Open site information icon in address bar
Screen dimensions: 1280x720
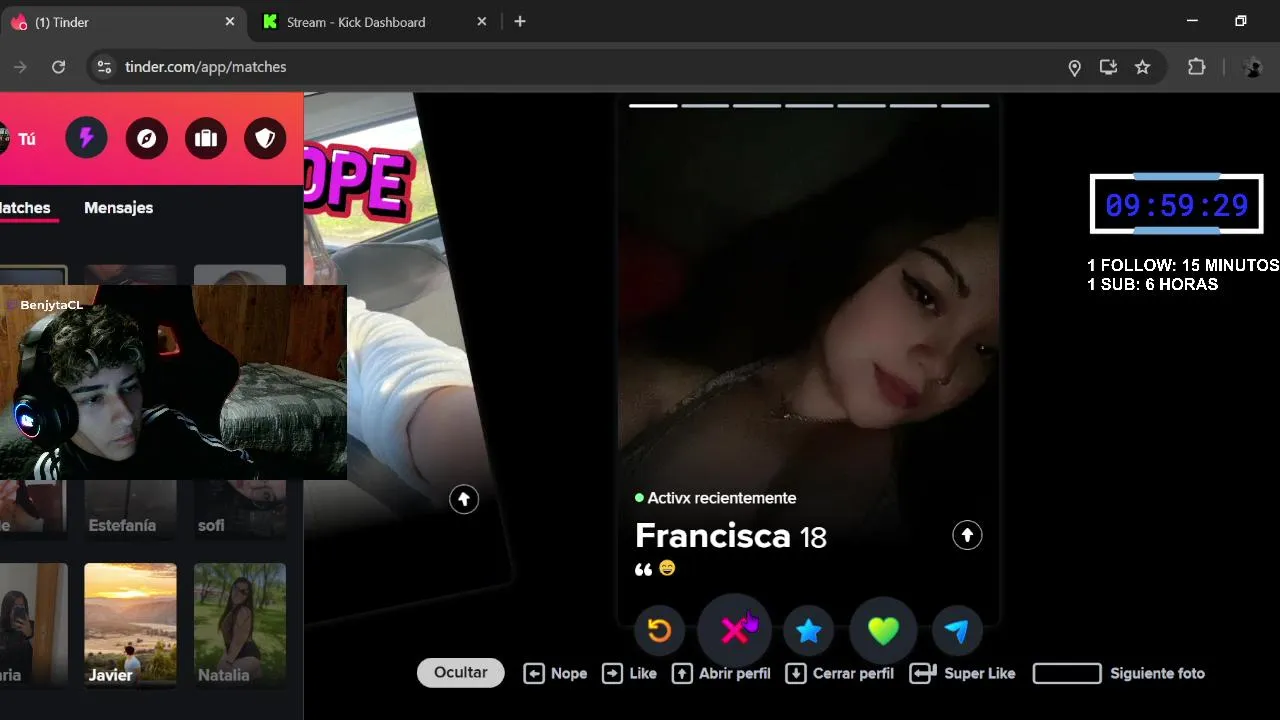[103, 67]
